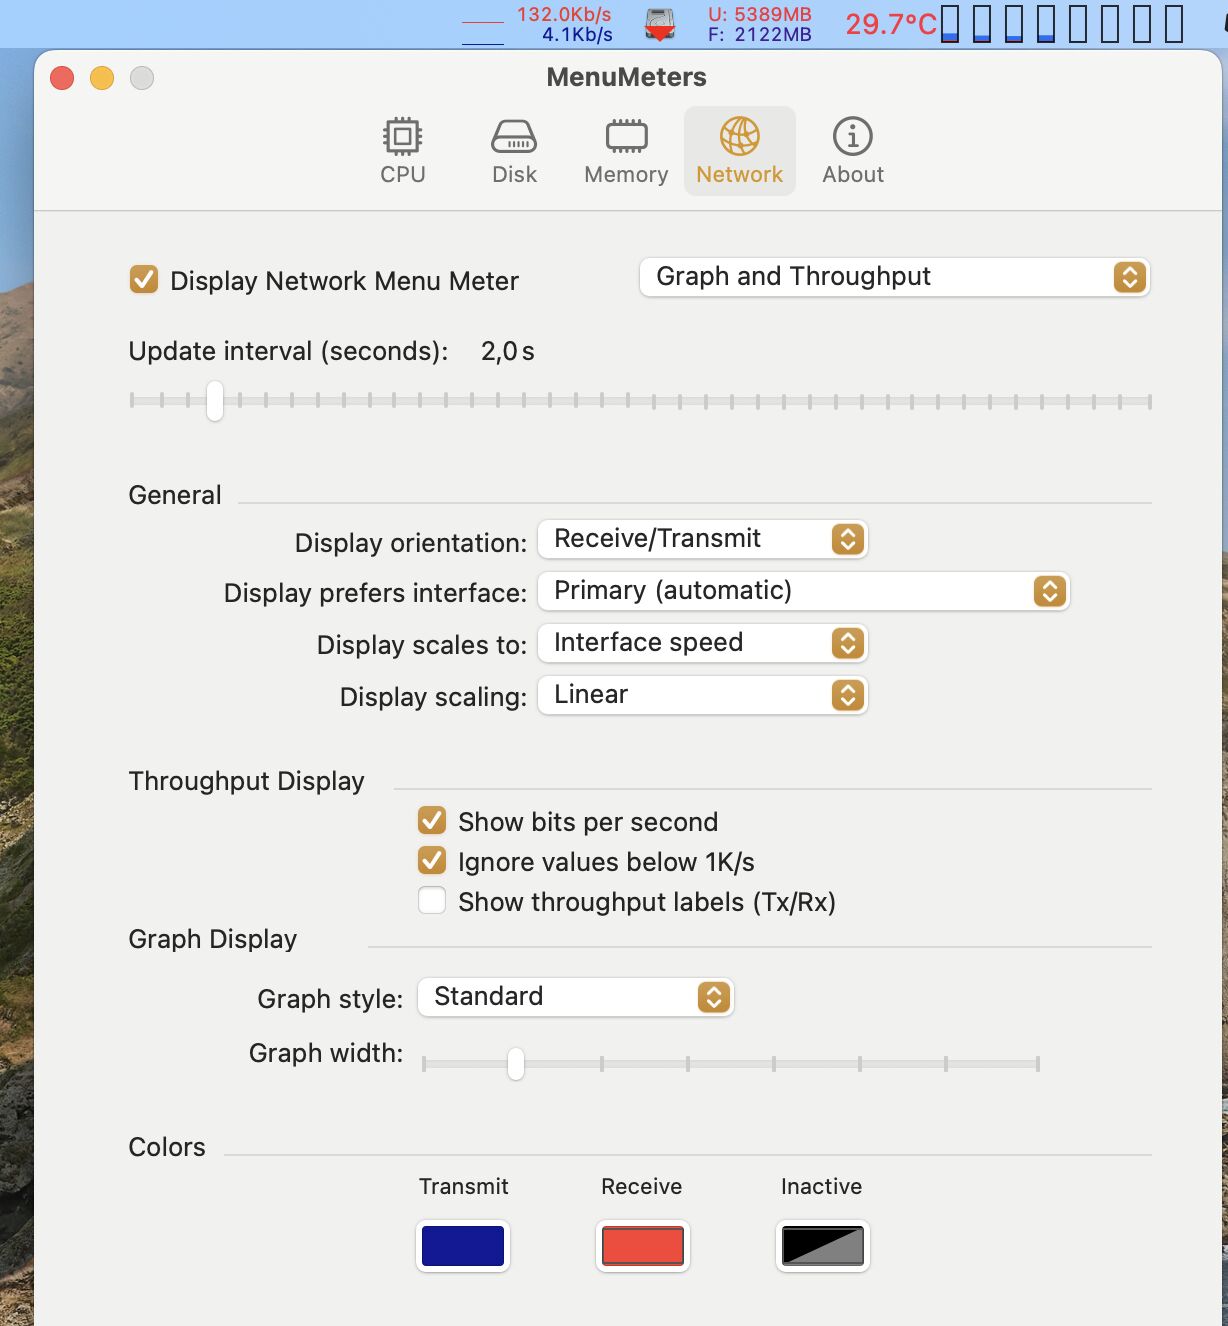Open the Display orientation dropdown
The image size is (1228, 1326).
coord(702,539)
